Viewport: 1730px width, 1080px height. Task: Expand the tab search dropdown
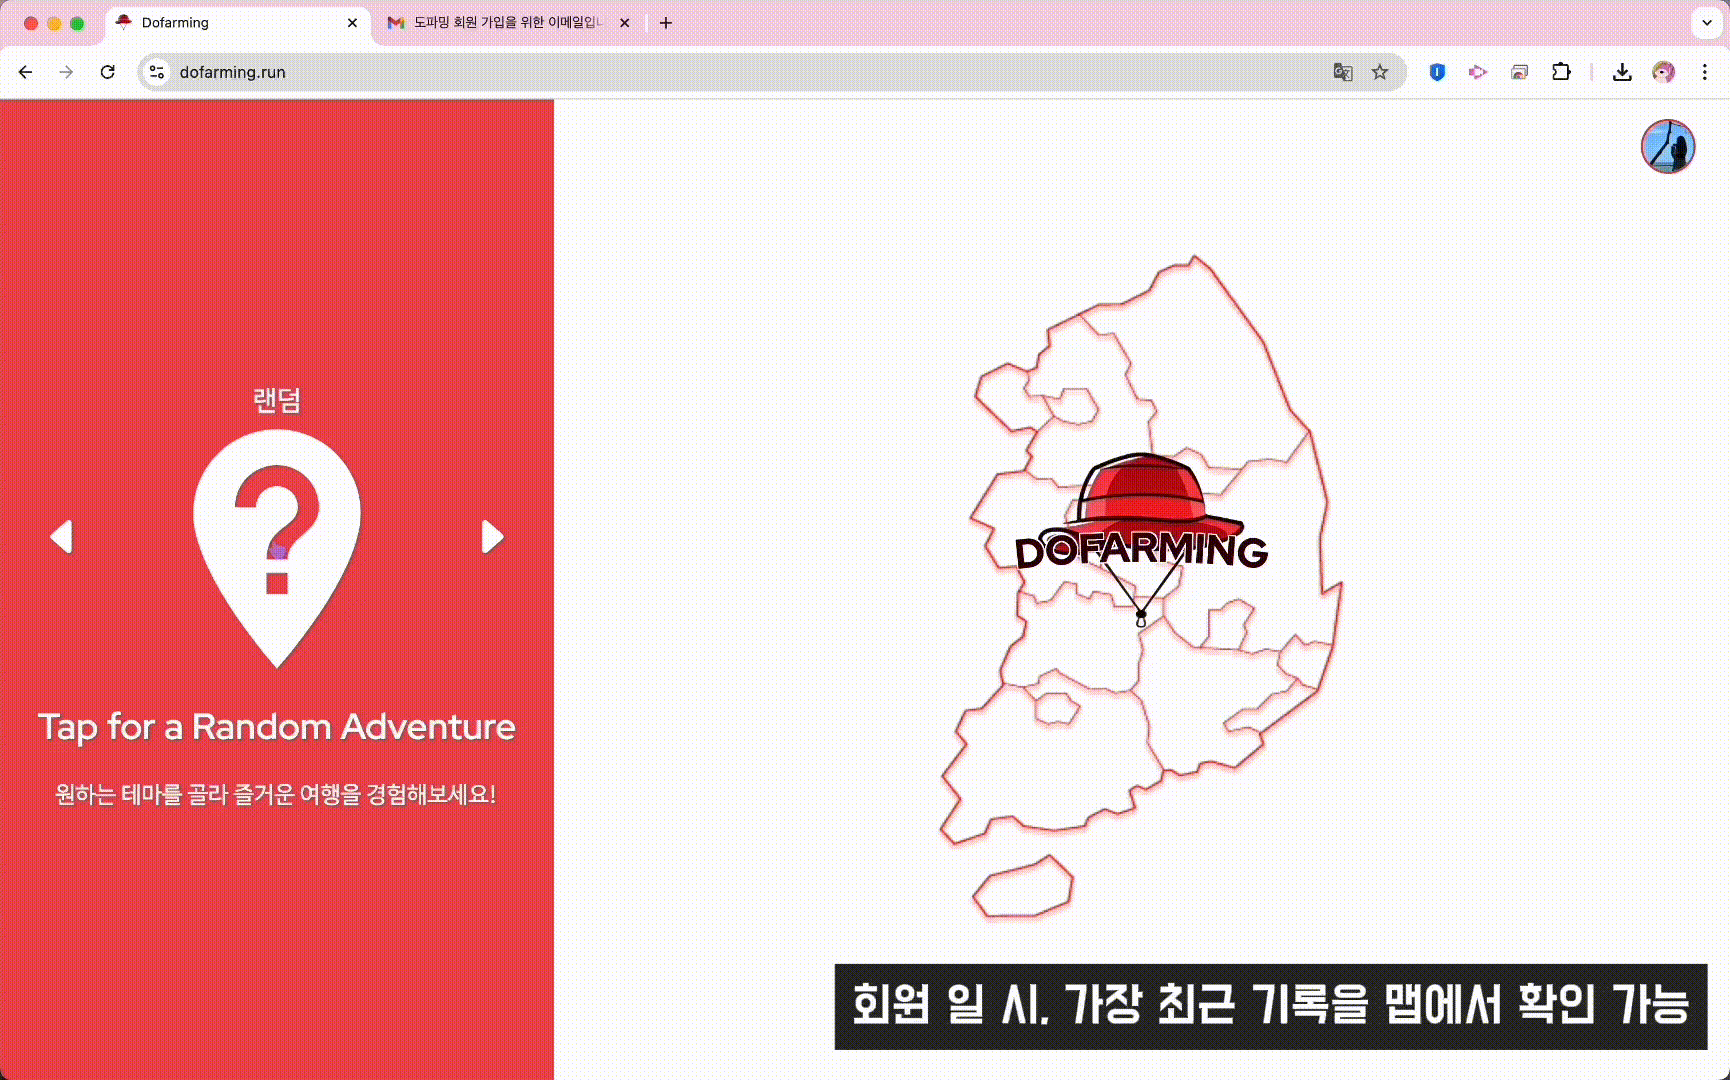(1706, 23)
